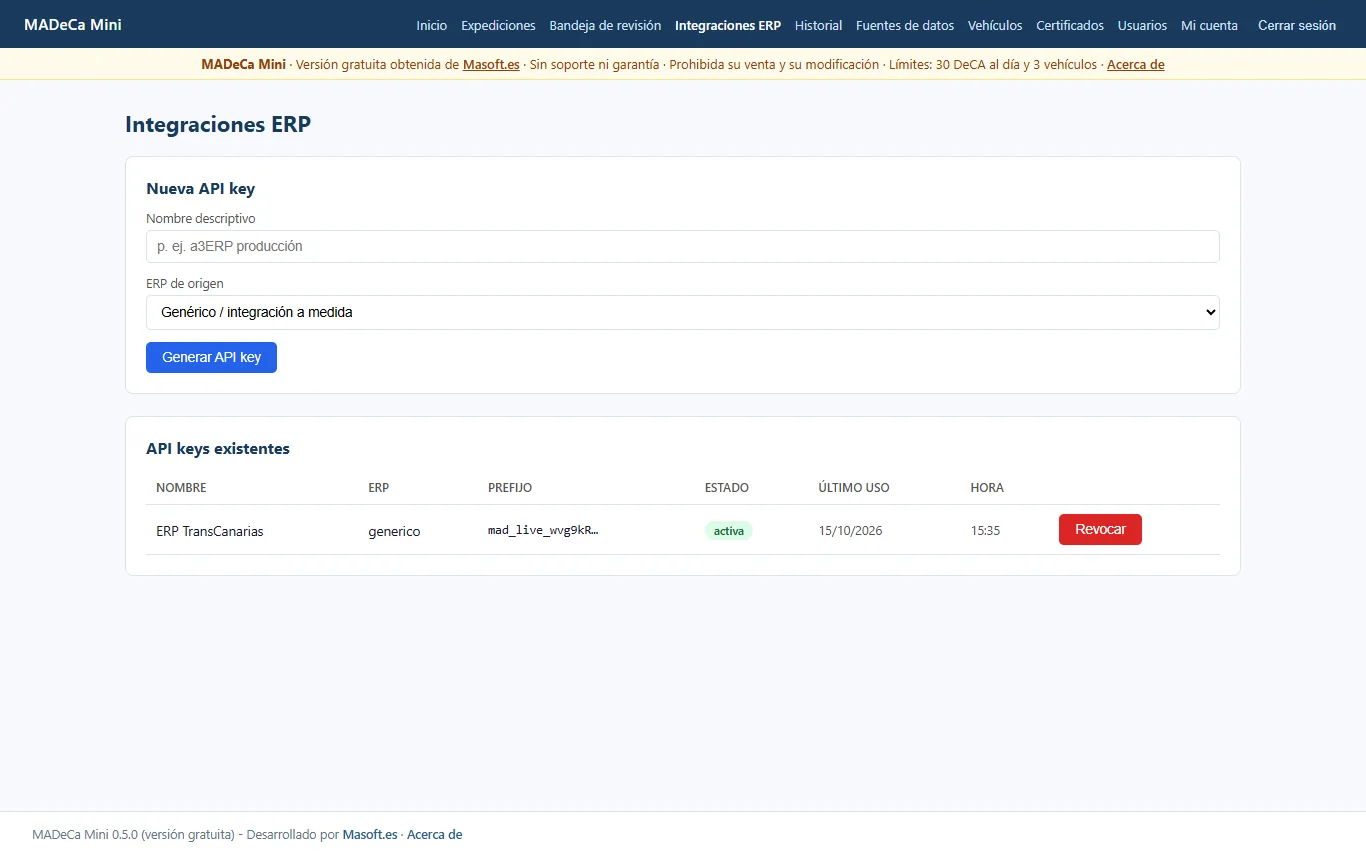Click the ESTADO column header
Viewport: 1366px width, 860px height.
[727, 488]
